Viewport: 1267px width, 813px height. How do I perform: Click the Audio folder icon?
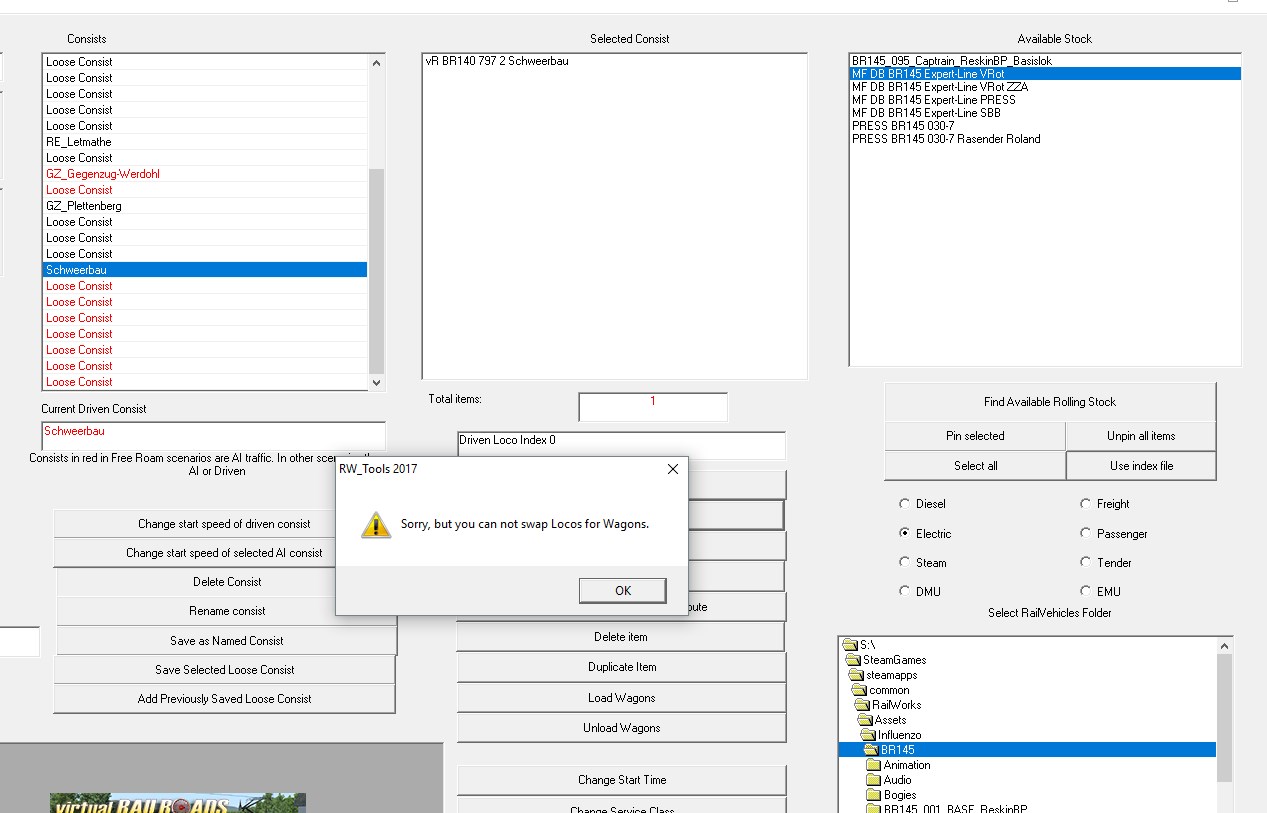tap(873, 780)
